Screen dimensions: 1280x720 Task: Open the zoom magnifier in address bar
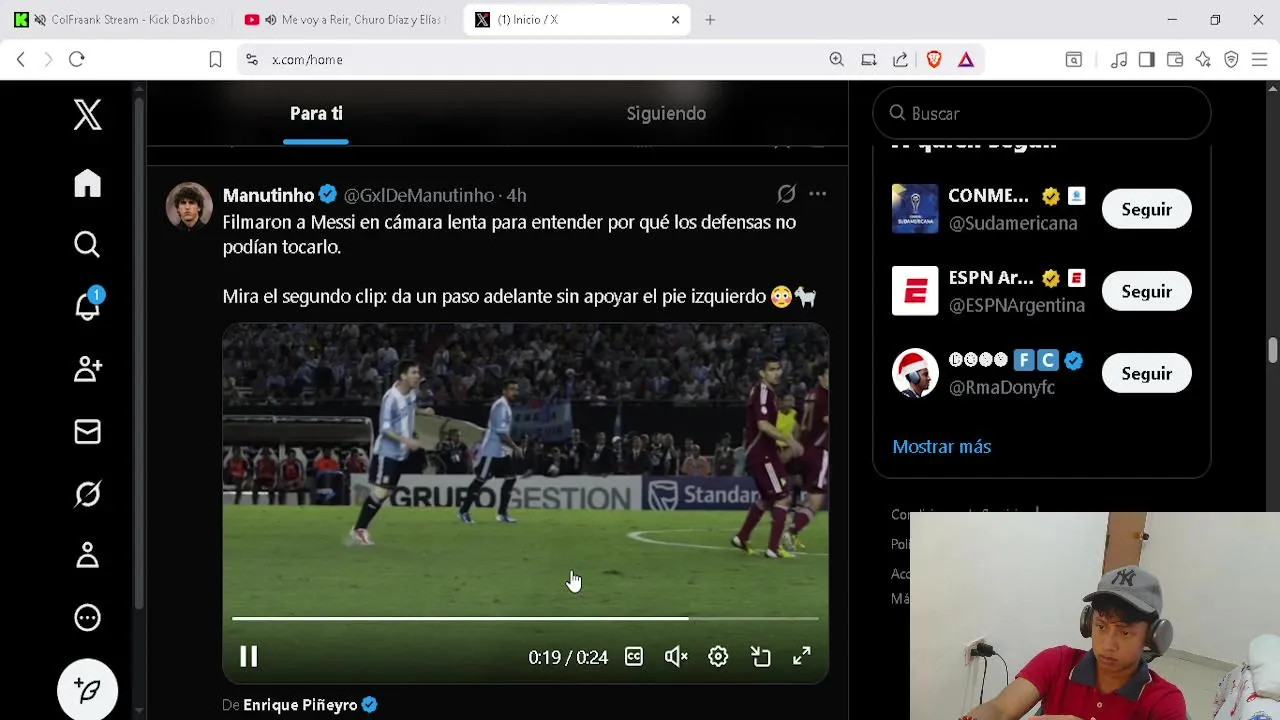[837, 59]
